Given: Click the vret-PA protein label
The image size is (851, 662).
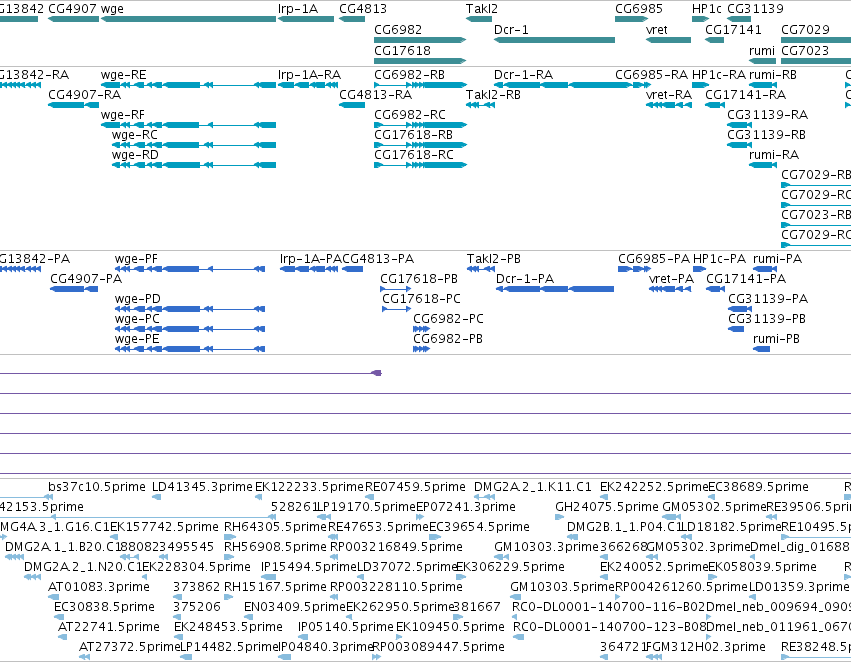Looking at the screenshot, I should pos(671,279).
